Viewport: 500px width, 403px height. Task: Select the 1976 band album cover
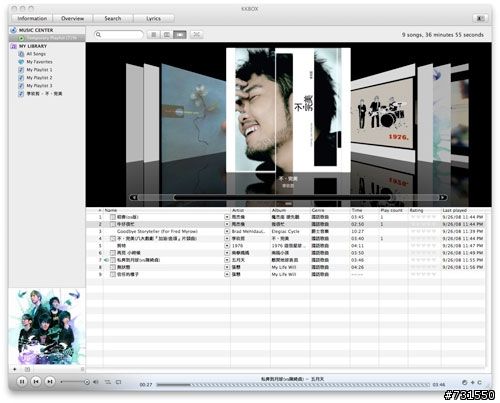pyautogui.click(x=382, y=114)
